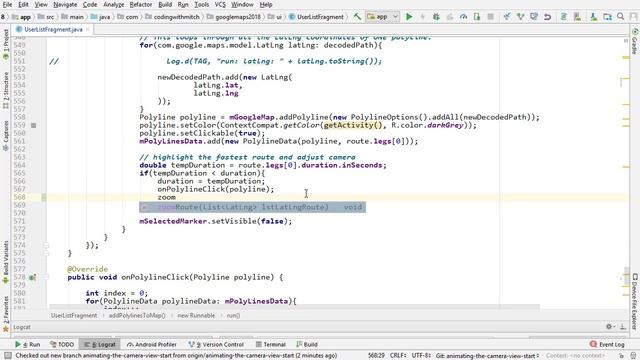Open the Context selector in status bar
This screenshot has height=360, width=640.
(576, 356)
